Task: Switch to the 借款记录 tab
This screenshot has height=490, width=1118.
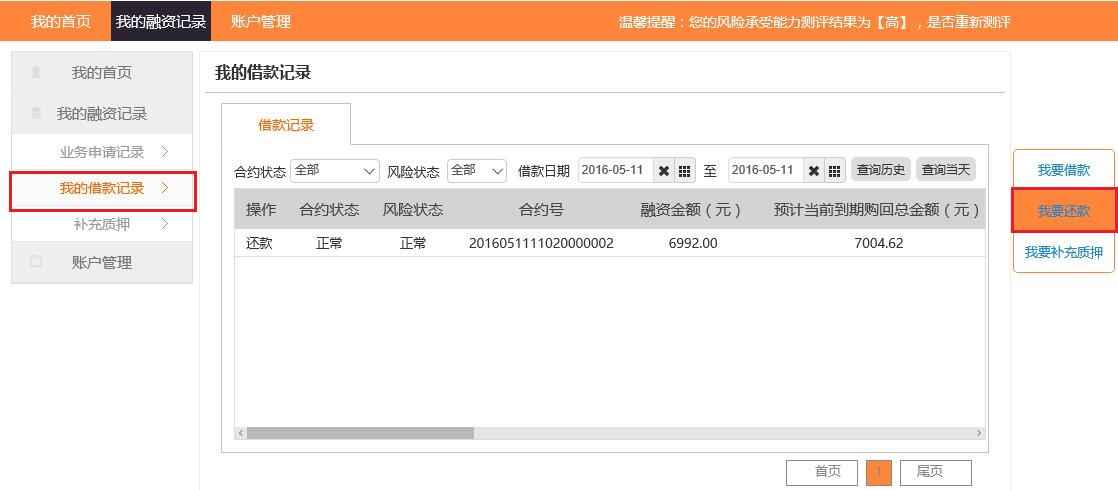Action: (x=286, y=126)
